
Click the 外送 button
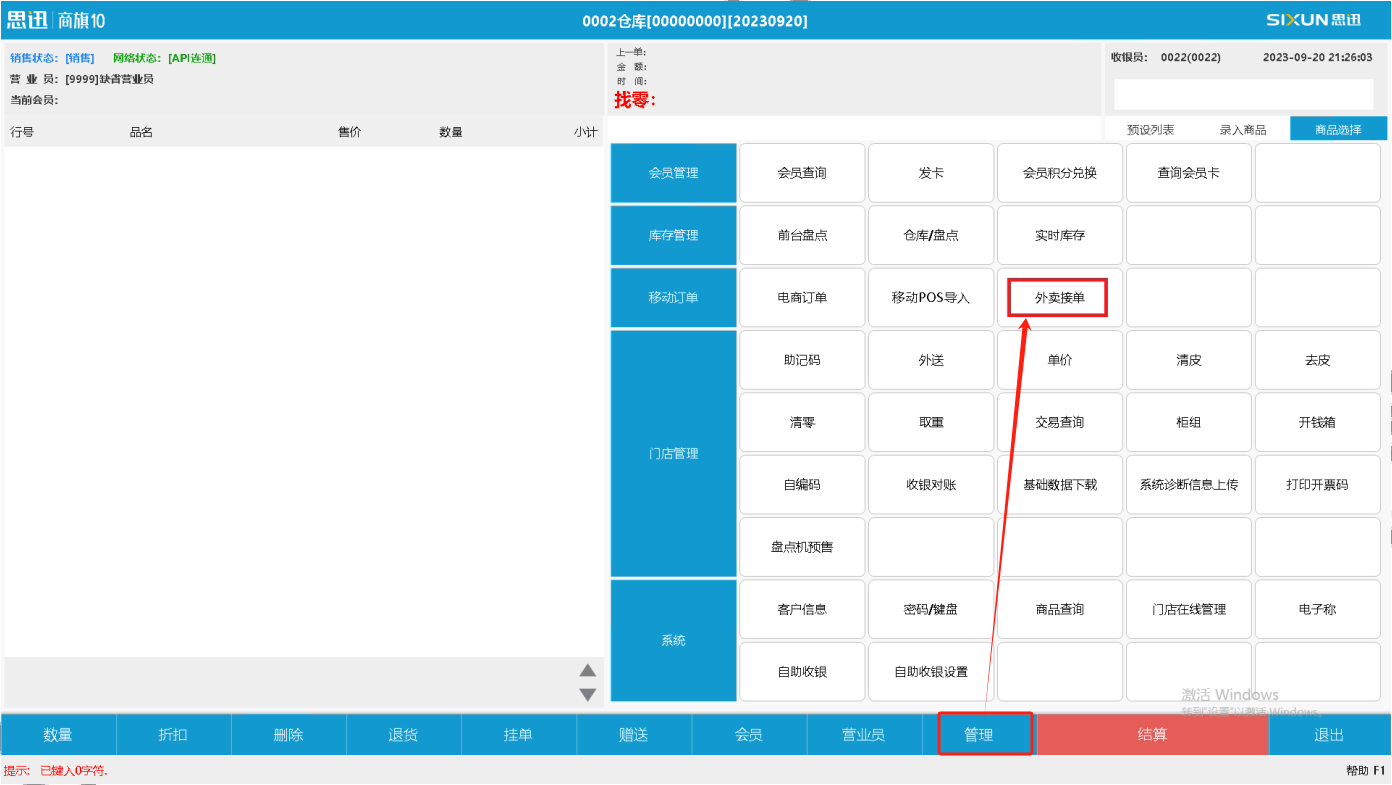coord(931,360)
